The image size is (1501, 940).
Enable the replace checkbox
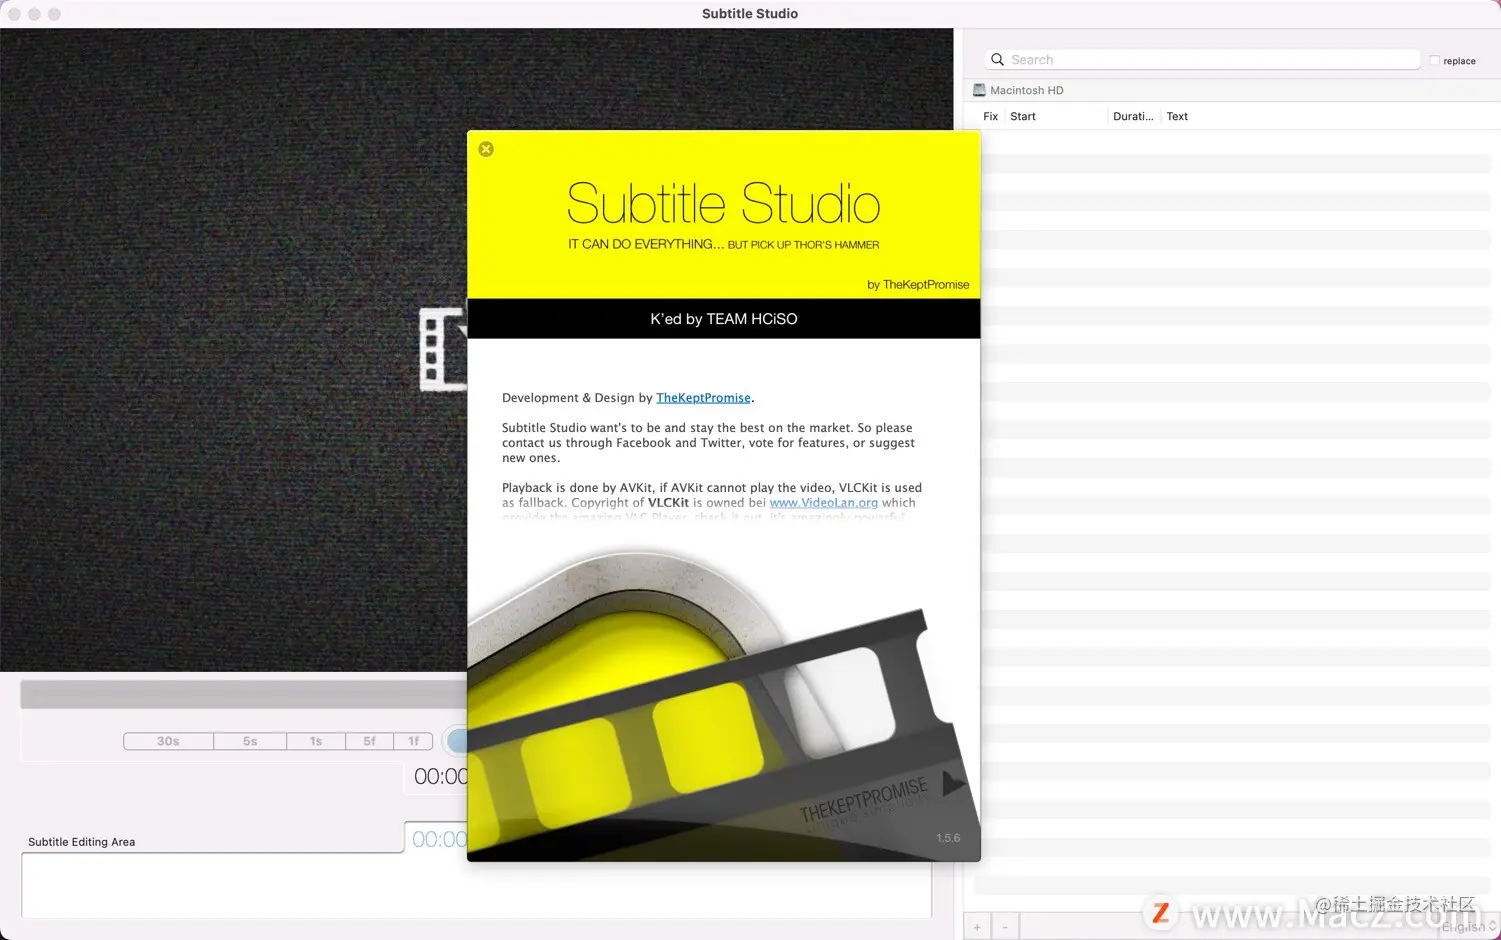click(x=1435, y=61)
